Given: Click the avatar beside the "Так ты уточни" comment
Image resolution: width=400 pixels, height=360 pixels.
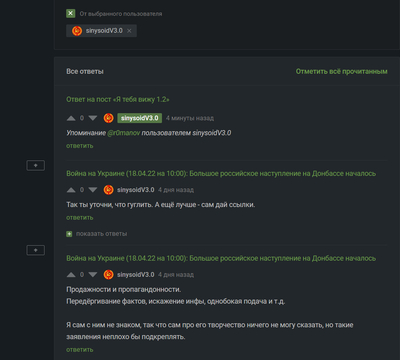Looking at the screenshot, I should pos(108,190).
